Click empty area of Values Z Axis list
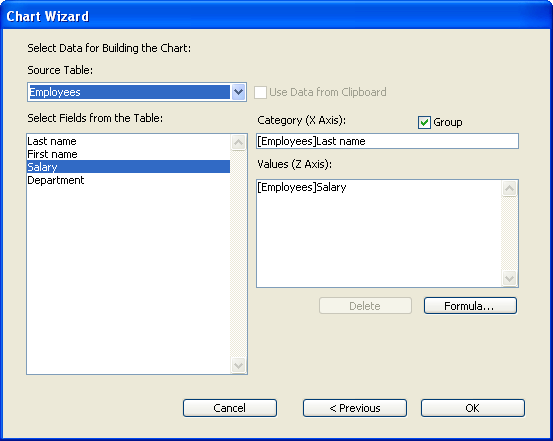This screenshot has height=441, width=553. coord(379,240)
